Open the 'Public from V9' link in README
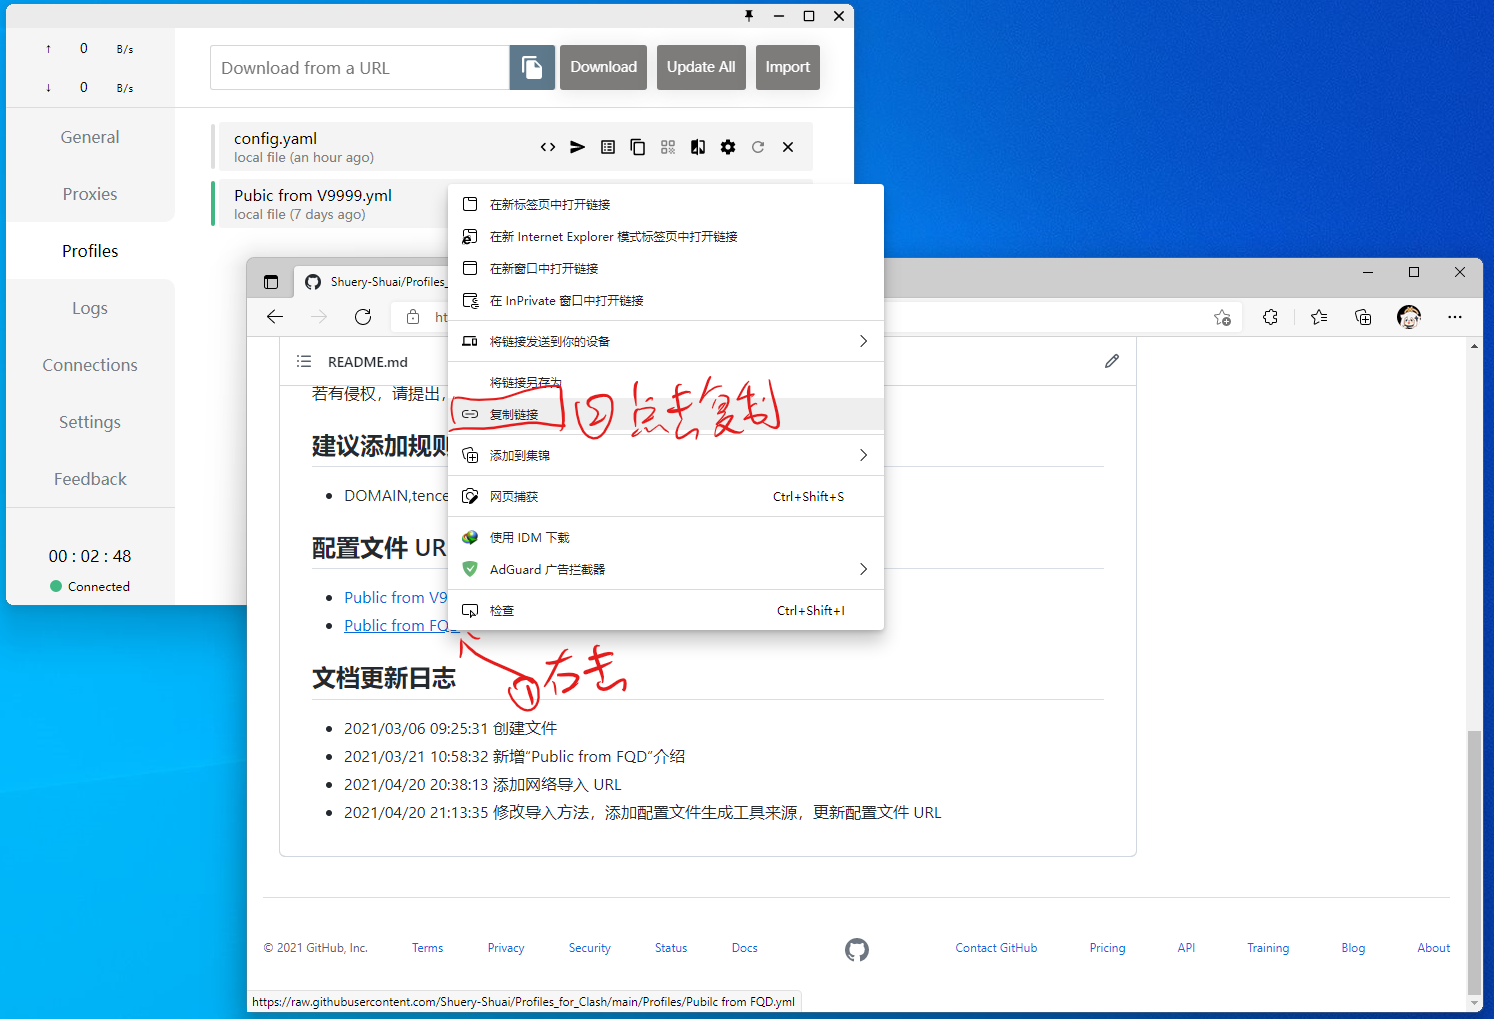This screenshot has width=1494, height=1019. (x=396, y=597)
